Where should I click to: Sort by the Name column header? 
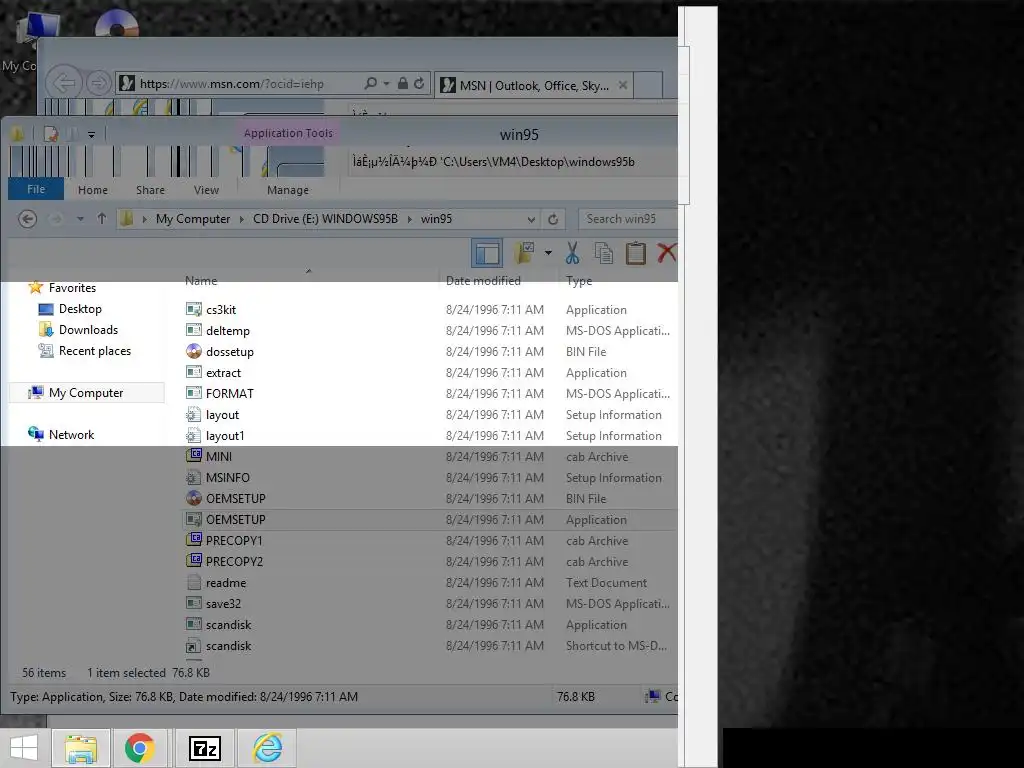pyautogui.click(x=200, y=281)
